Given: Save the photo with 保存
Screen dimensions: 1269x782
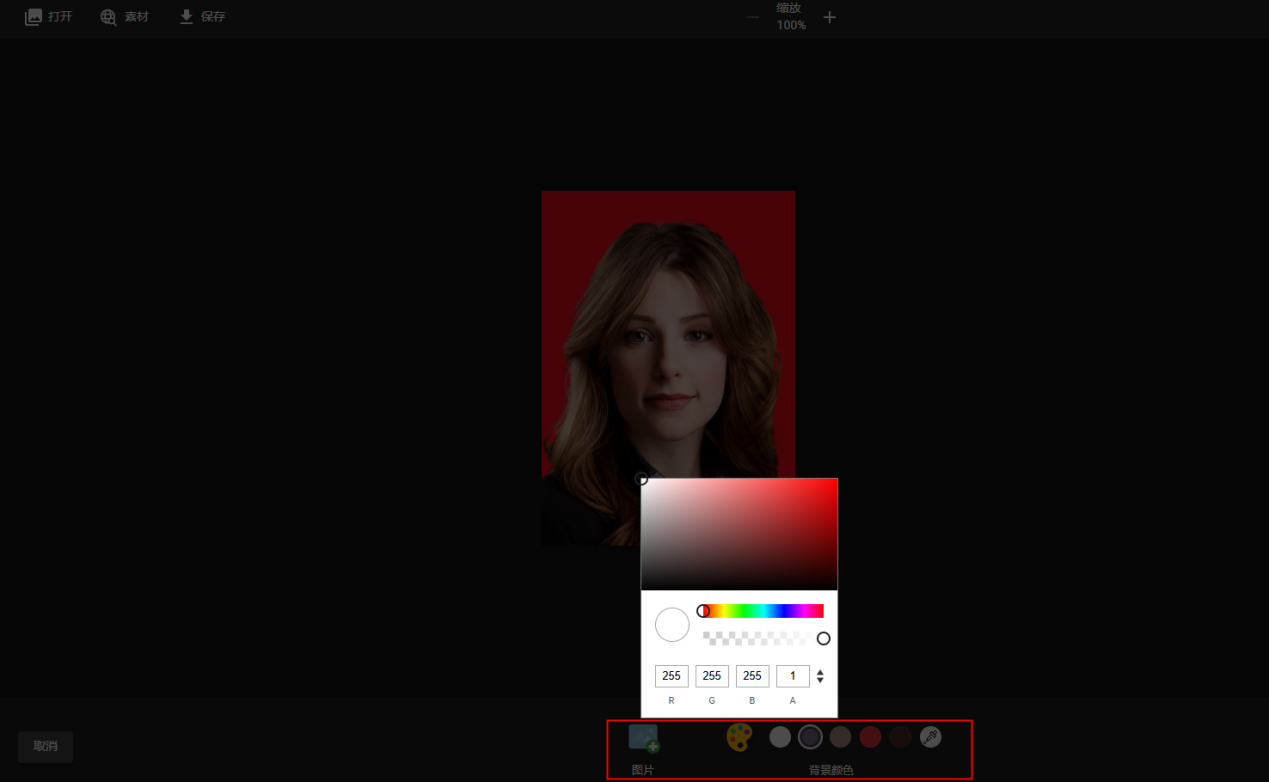Looking at the screenshot, I should (x=202, y=17).
